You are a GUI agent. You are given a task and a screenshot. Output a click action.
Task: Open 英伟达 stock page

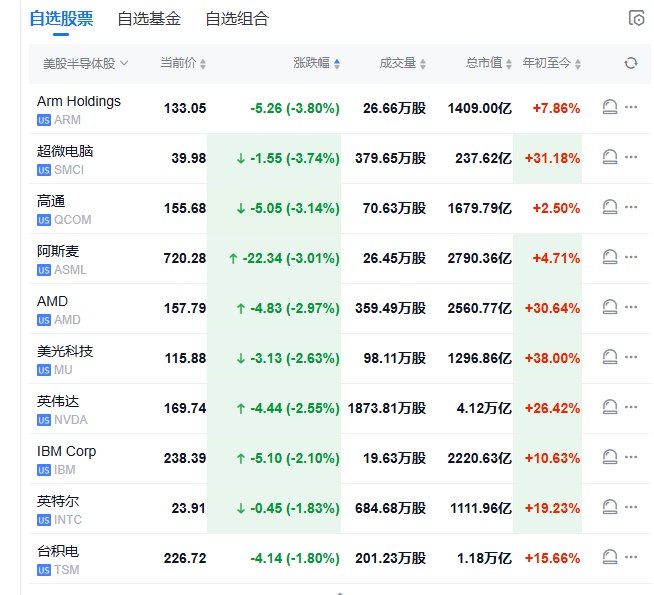pos(58,401)
